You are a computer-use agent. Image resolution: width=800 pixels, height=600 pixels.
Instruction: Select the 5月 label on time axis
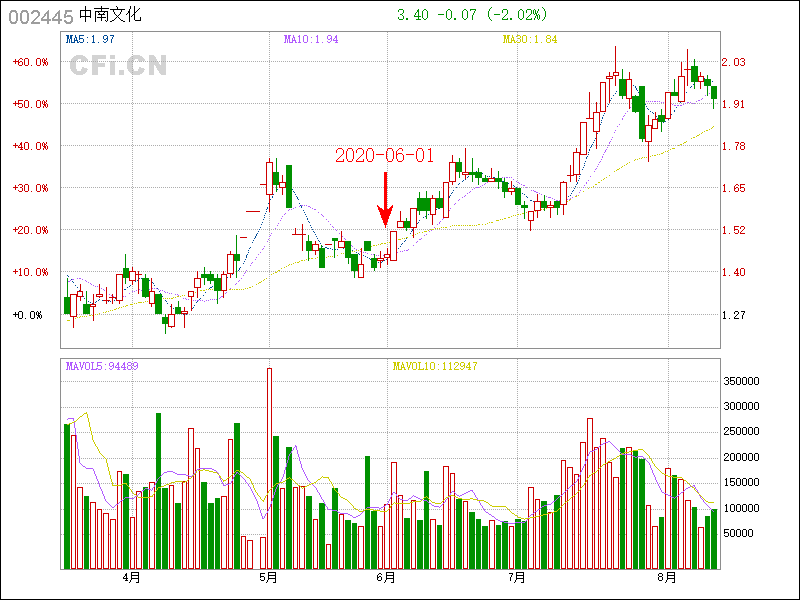267,578
